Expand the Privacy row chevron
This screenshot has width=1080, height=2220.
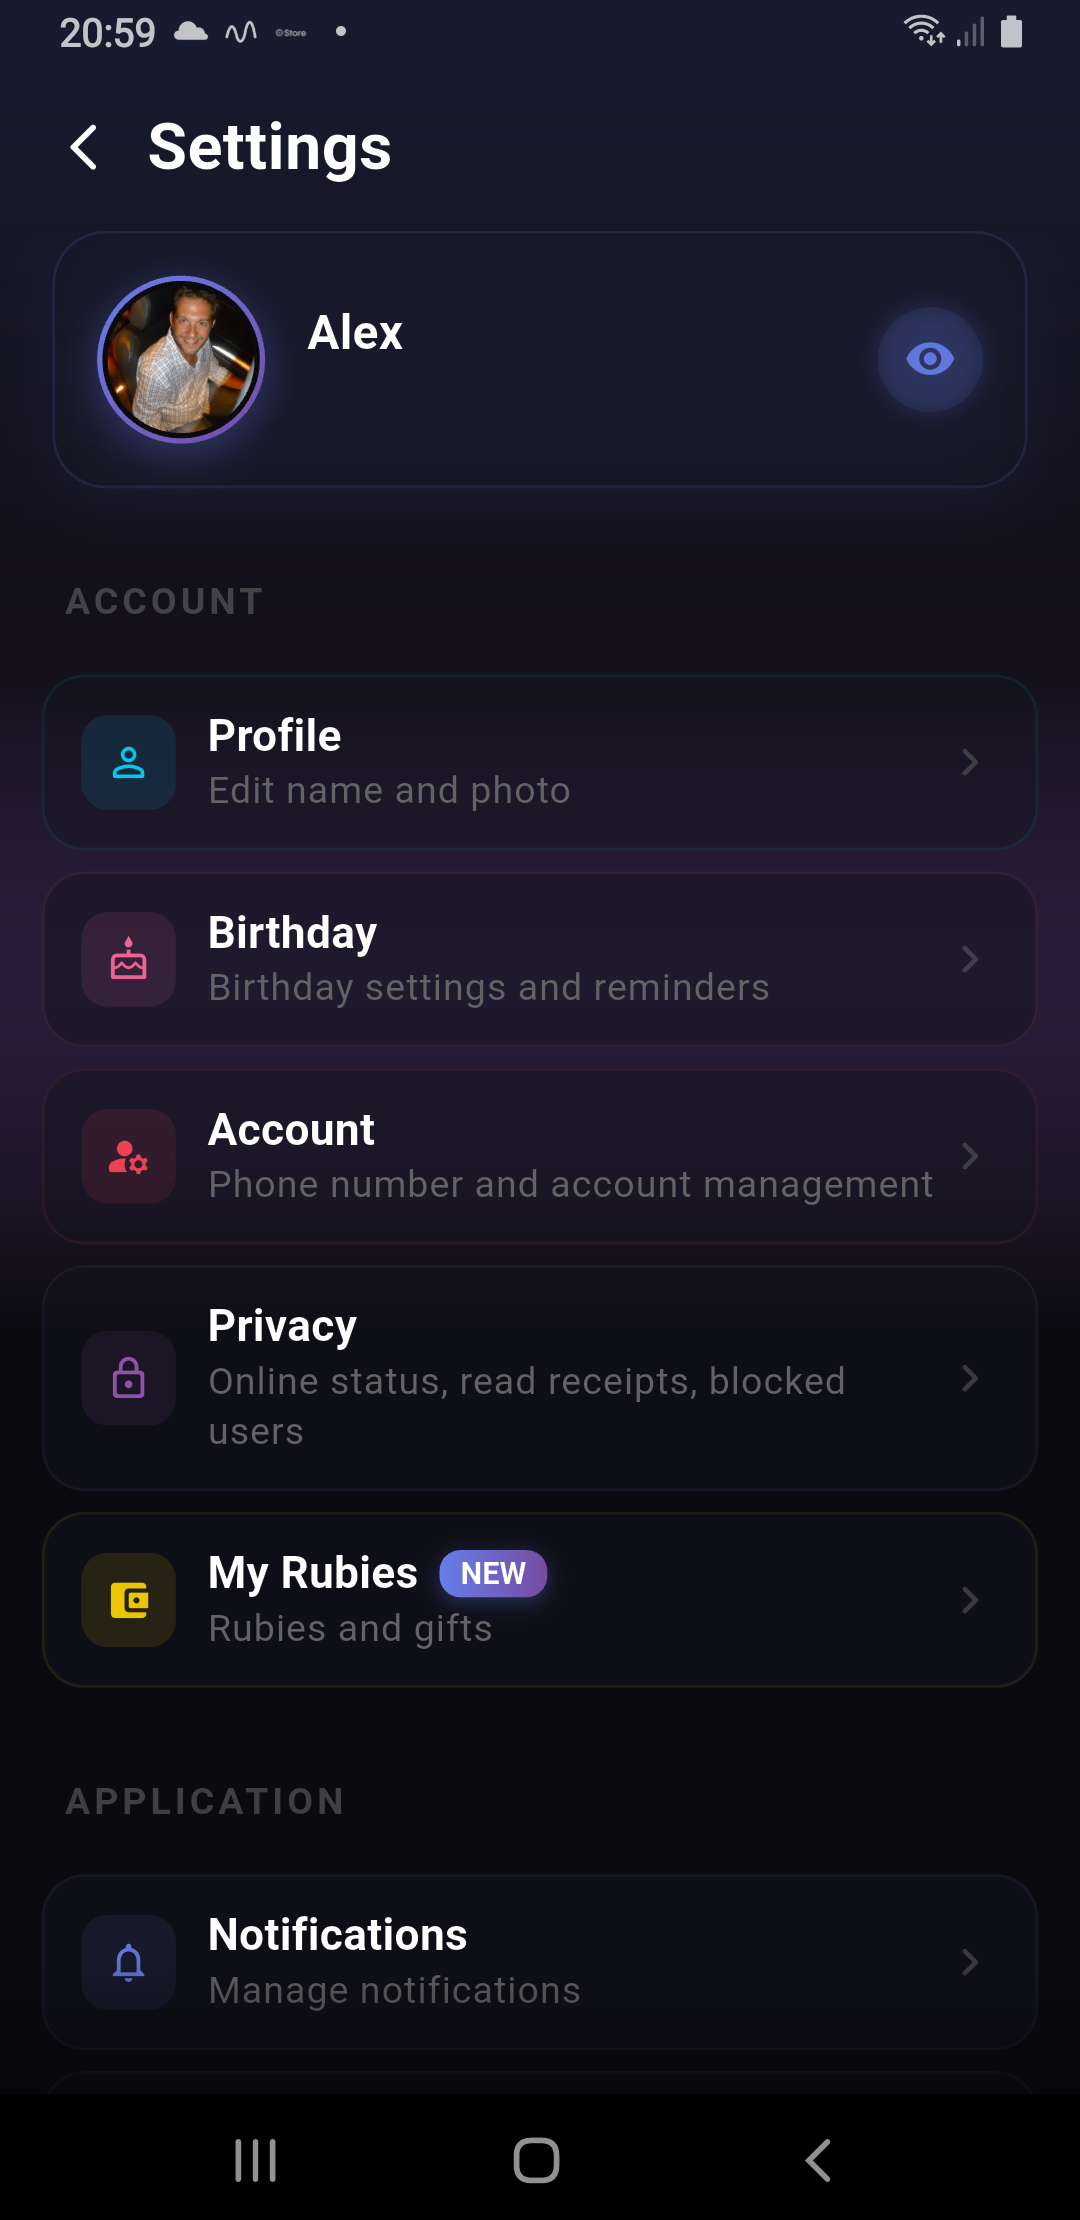[969, 1378]
